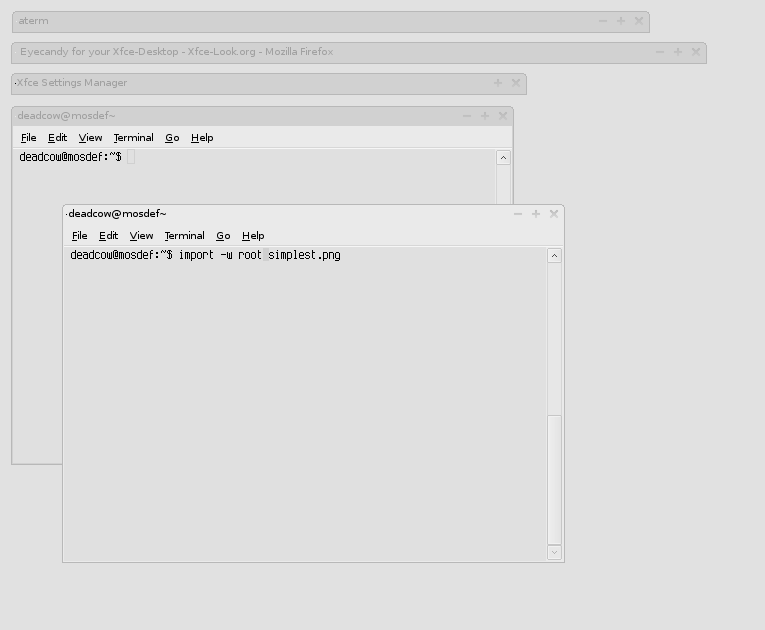
Task: Open View menu in back terminal window
Action: [91, 138]
